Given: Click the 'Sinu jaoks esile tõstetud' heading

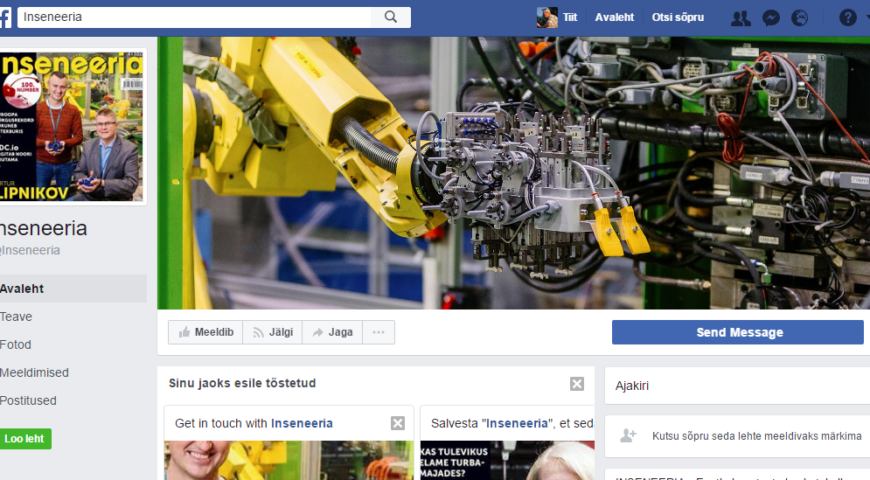Looking at the screenshot, I should 242,383.
